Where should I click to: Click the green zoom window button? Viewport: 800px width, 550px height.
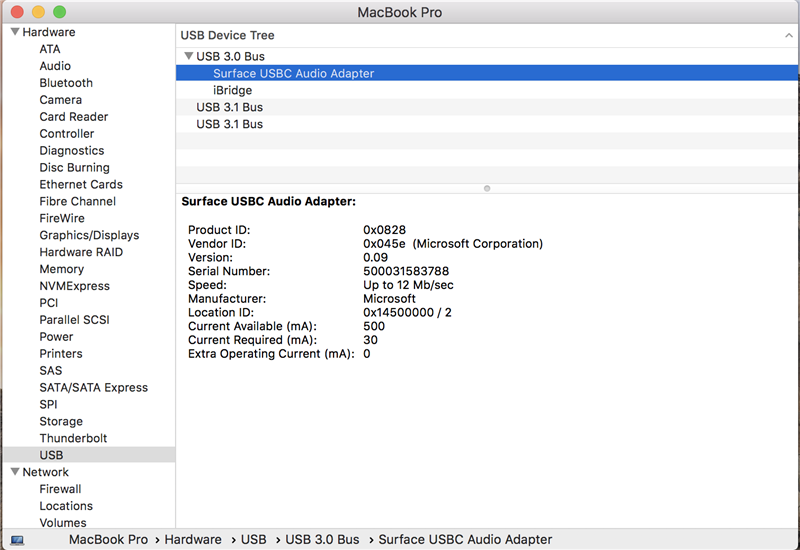60,11
